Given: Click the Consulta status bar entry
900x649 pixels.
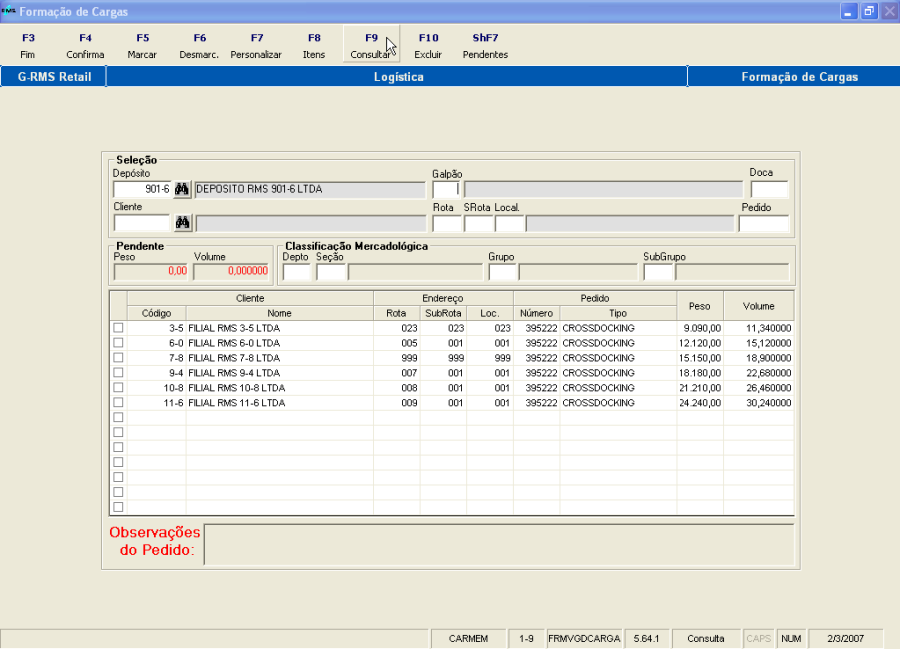Looking at the screenshot, I should (706, 639).
